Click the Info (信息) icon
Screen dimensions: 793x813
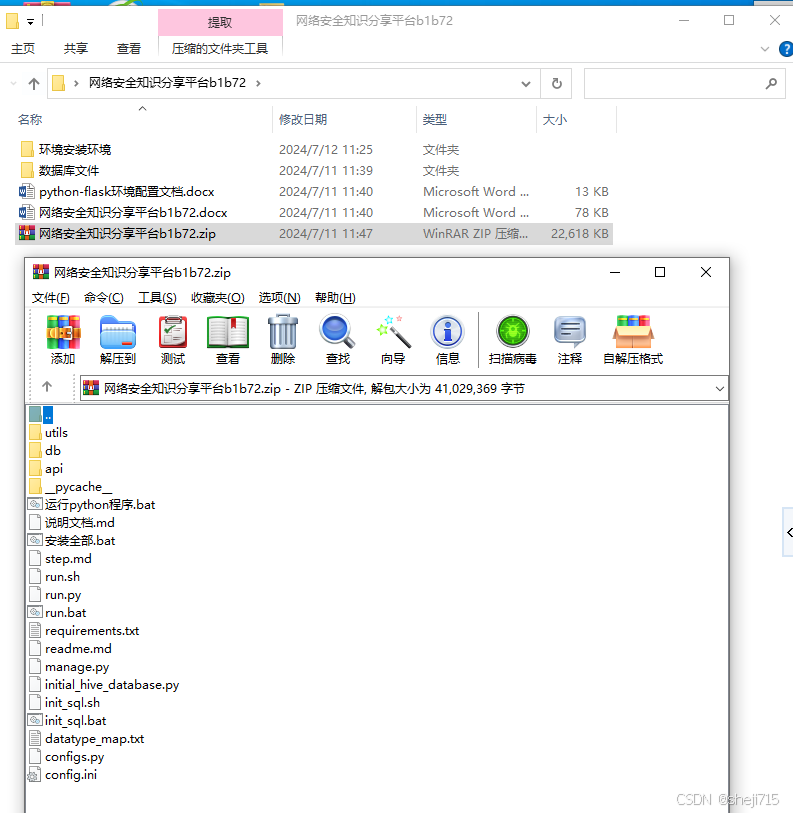(x=448, y=340)
